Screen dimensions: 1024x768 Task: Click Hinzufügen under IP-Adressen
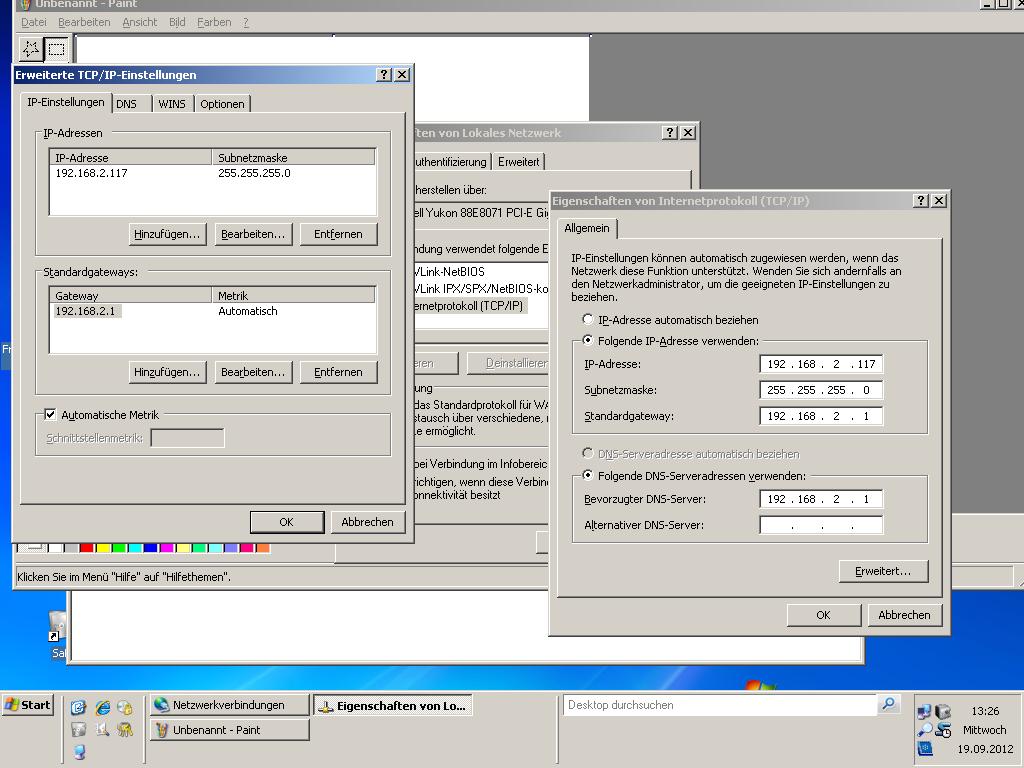tap(168, 234)
